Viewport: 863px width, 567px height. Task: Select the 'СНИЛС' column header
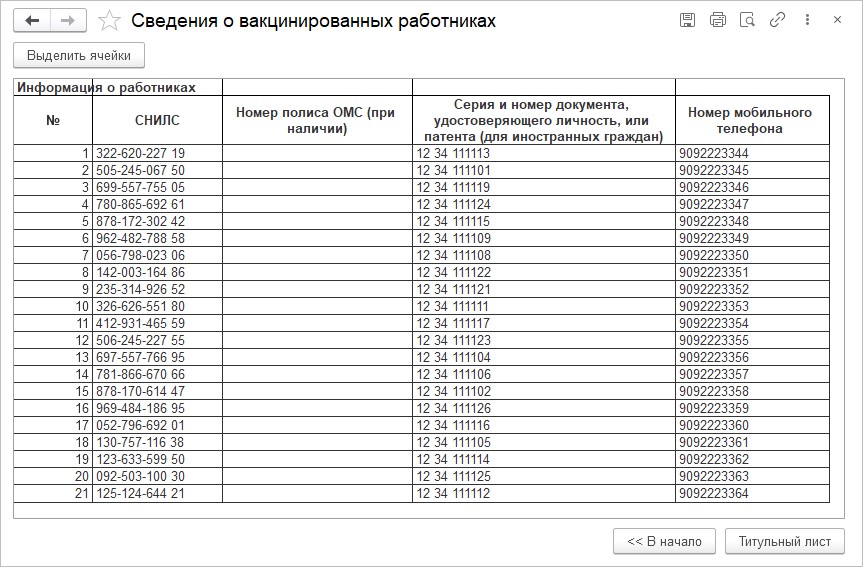click(x=157, y=121)
